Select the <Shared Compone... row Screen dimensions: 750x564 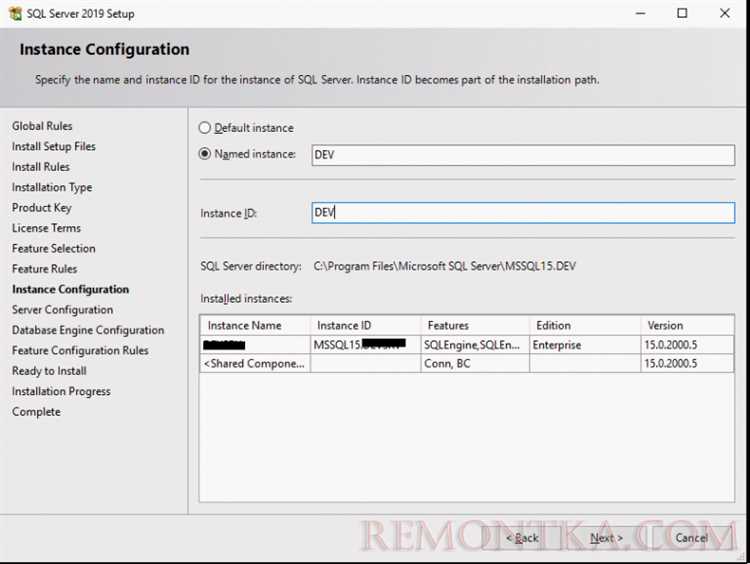click(467, 364)
